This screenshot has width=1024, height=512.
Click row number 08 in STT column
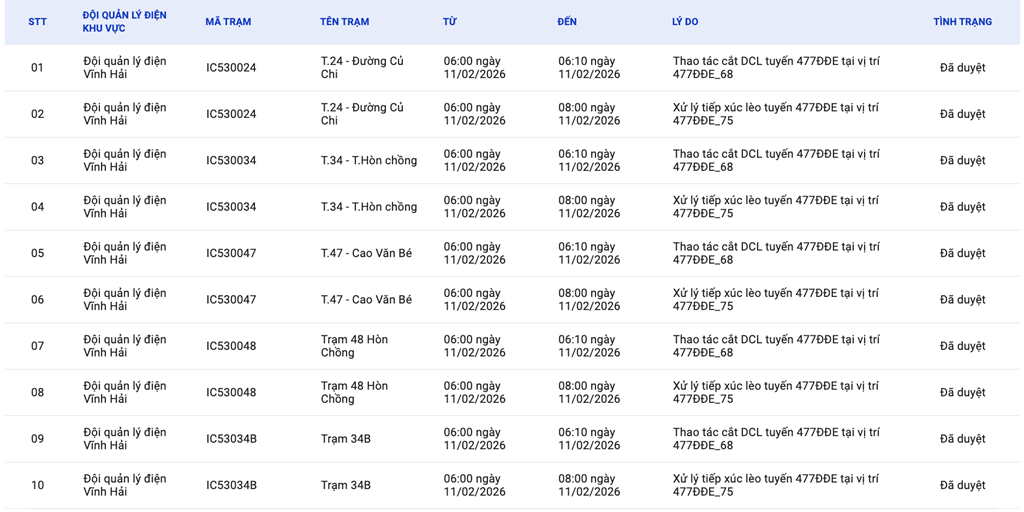pos(37,393)
